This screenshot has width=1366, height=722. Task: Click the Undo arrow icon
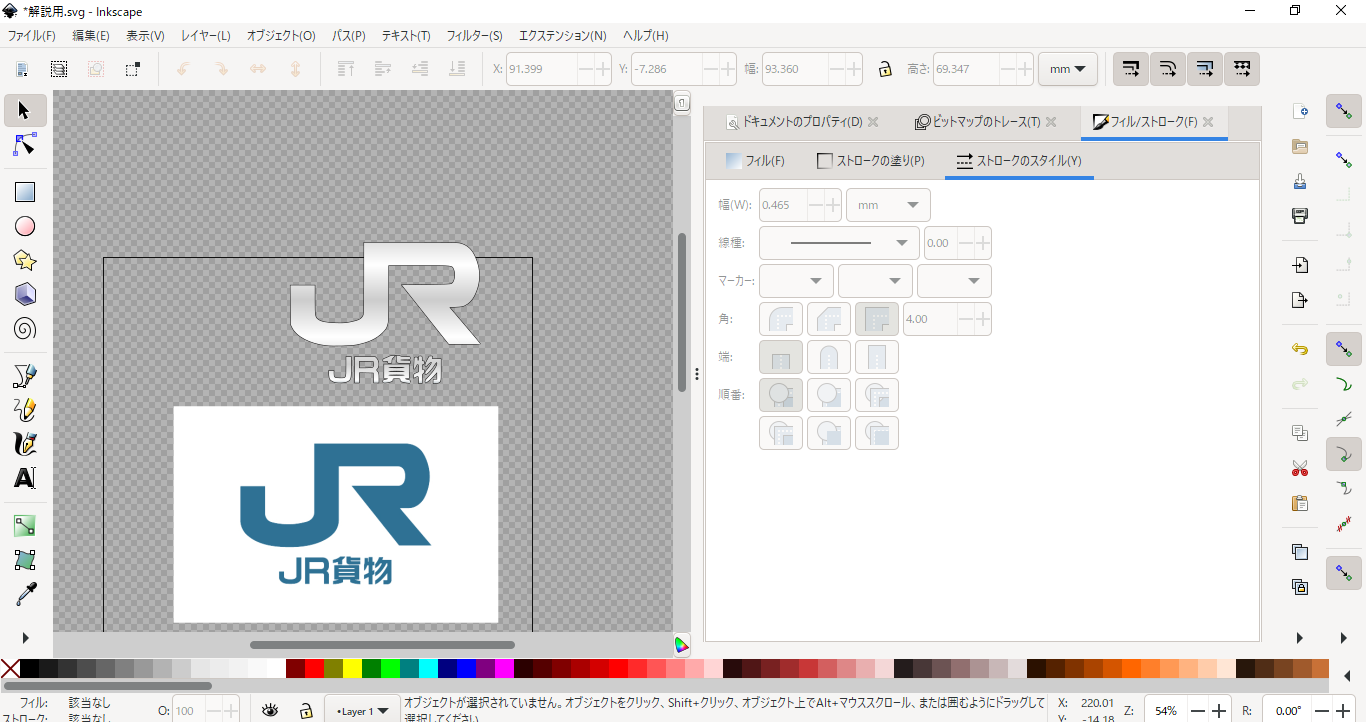(x=1300, y=349)
